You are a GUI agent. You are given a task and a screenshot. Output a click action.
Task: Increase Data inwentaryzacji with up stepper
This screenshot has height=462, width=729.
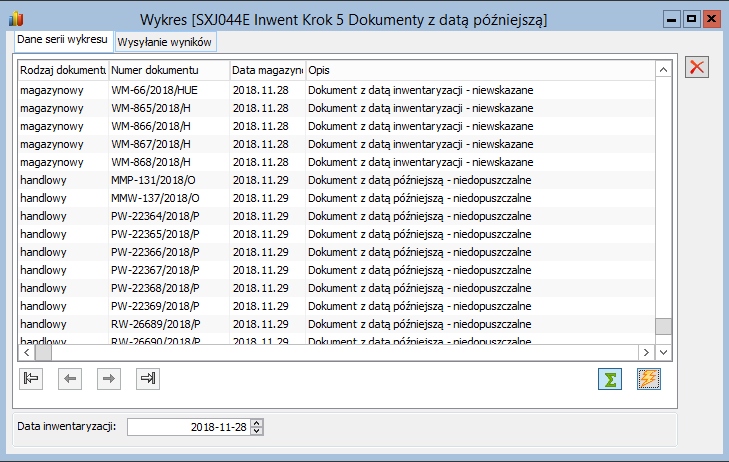(x=257, y=423)
